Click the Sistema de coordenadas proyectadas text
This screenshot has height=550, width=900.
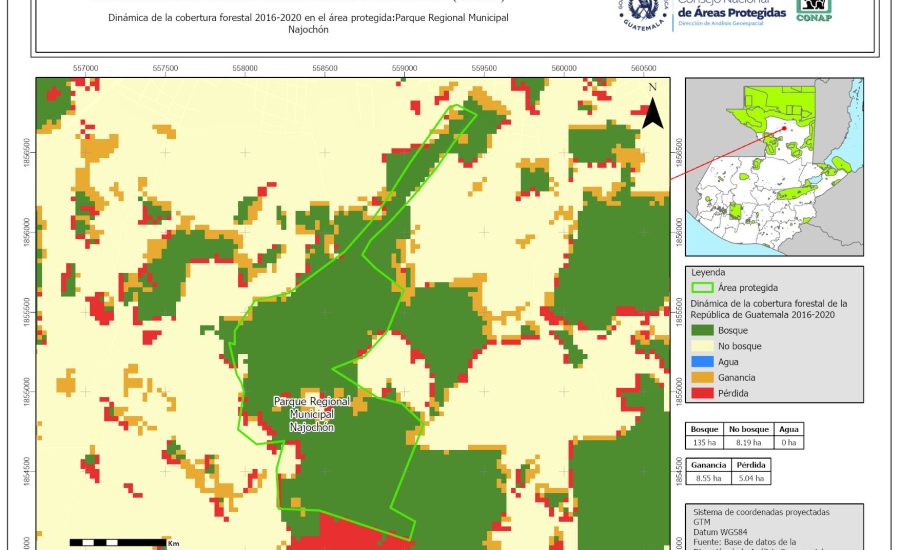(760, 512)
